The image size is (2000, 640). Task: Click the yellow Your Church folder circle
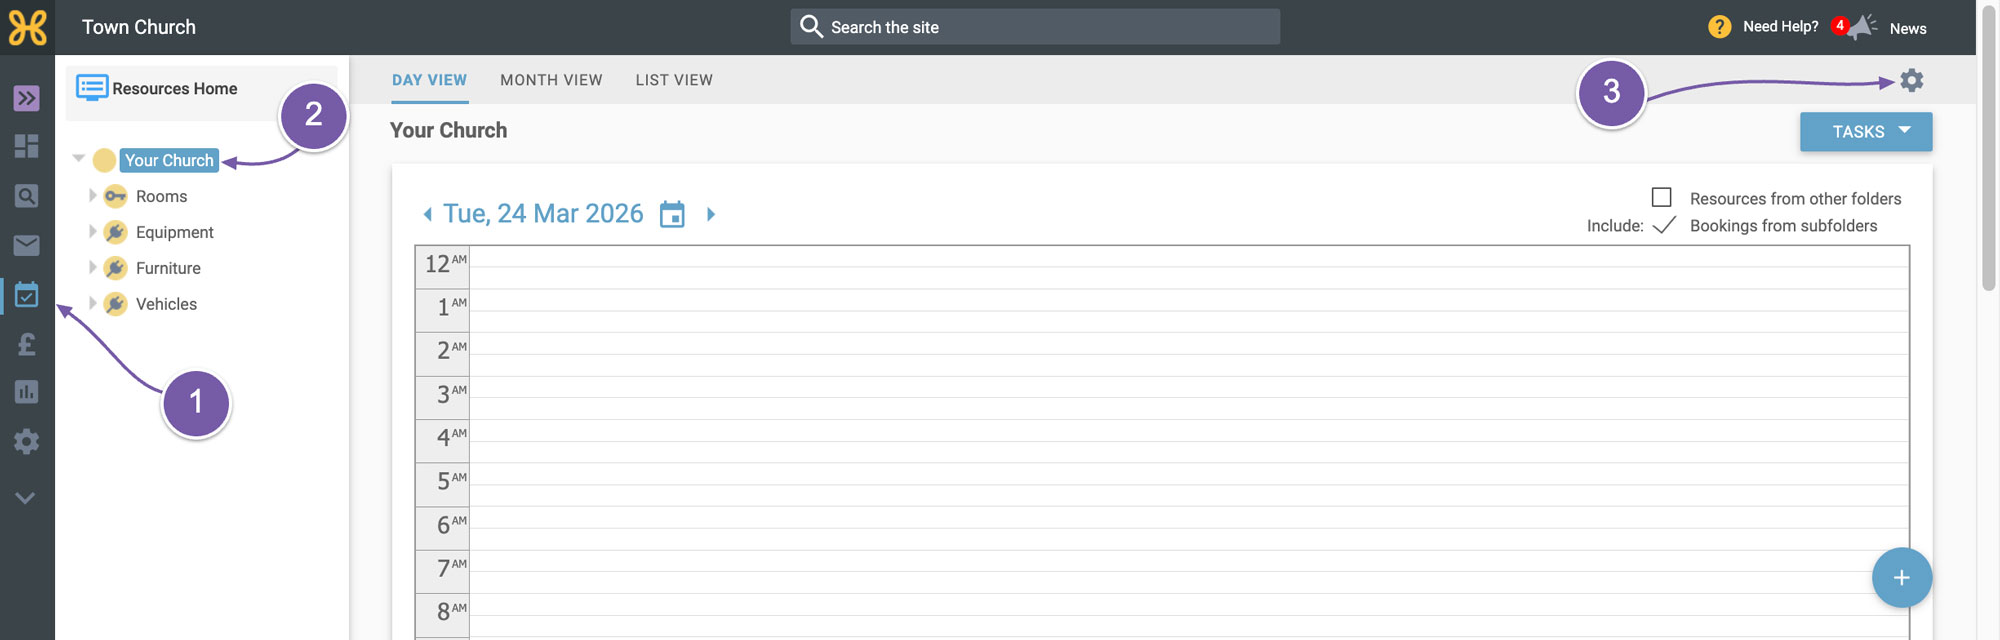pos(104,160)
